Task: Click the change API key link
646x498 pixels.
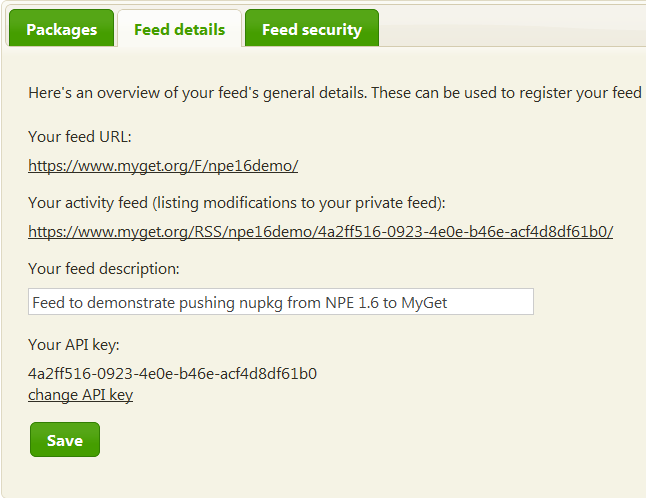Action: point(80,395)
